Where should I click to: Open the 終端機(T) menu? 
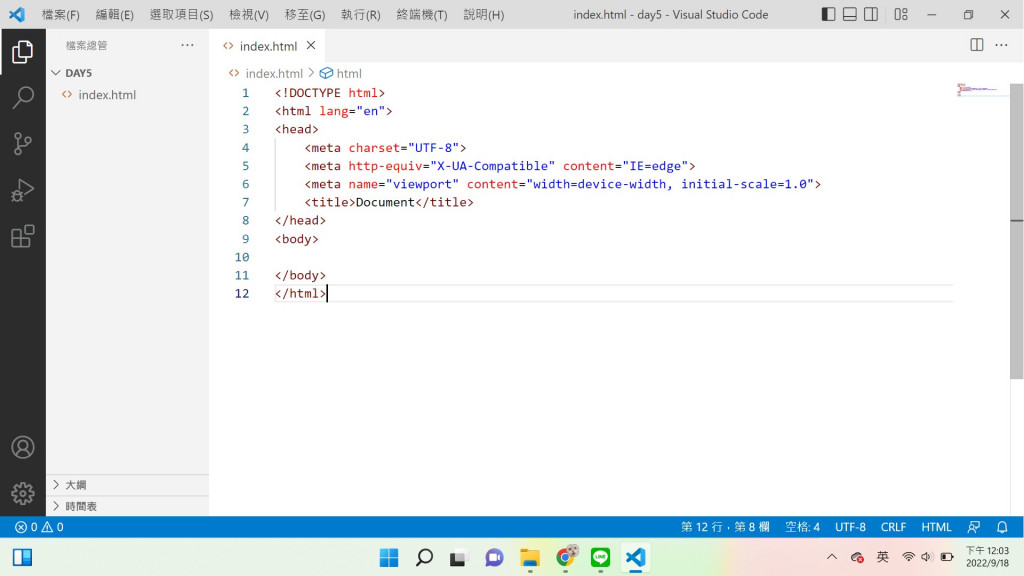click(x=422, y=14)
